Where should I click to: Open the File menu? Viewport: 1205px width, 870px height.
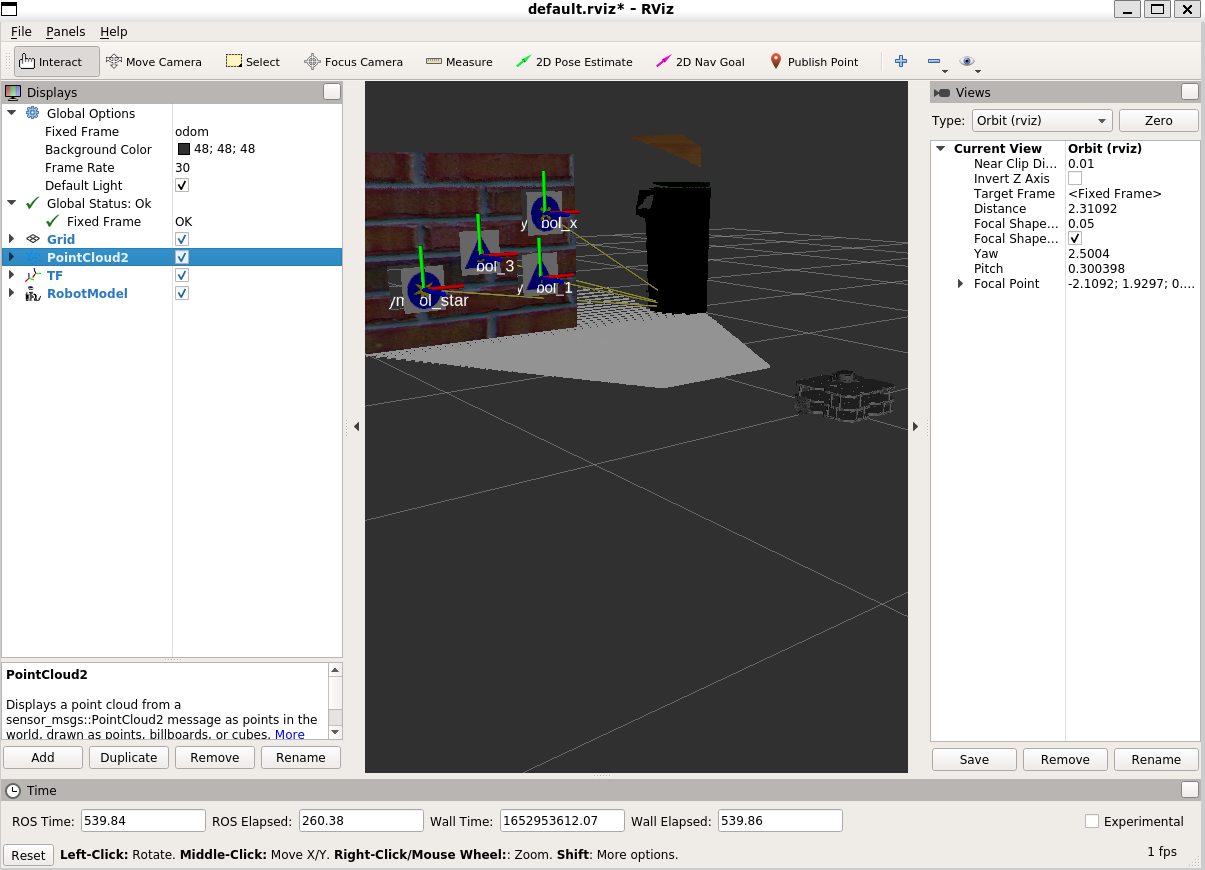(20, 31)
